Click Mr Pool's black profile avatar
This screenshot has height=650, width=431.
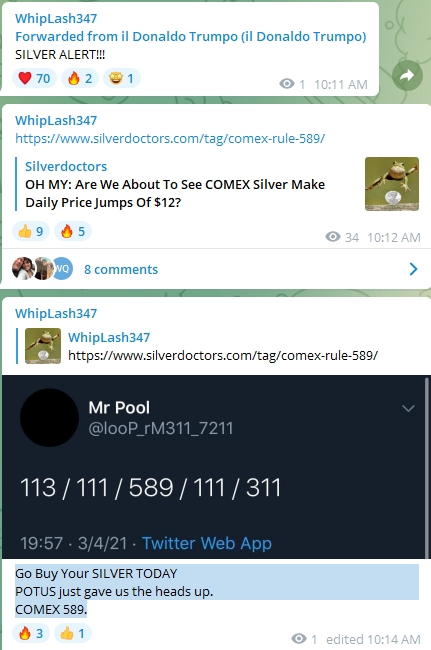[x=49, y=417]
